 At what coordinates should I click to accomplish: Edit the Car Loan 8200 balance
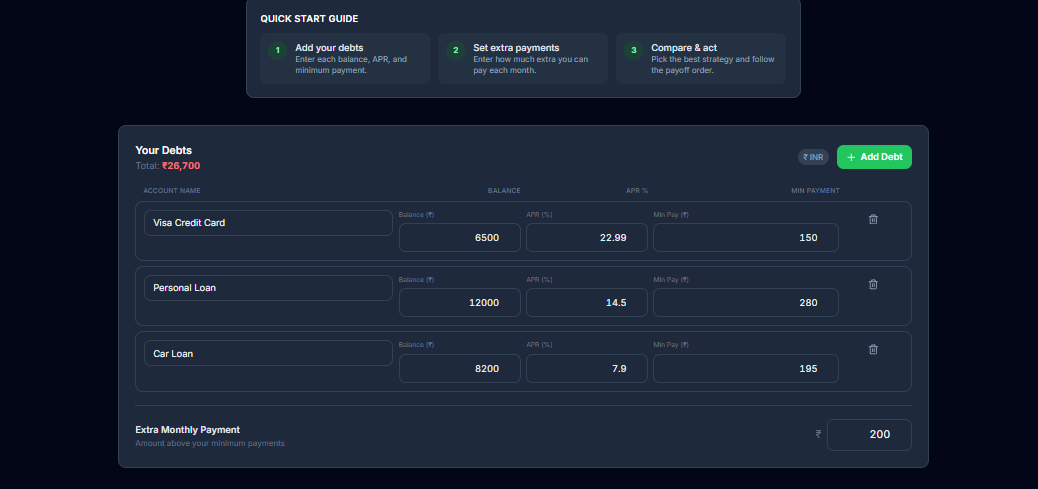459,368
